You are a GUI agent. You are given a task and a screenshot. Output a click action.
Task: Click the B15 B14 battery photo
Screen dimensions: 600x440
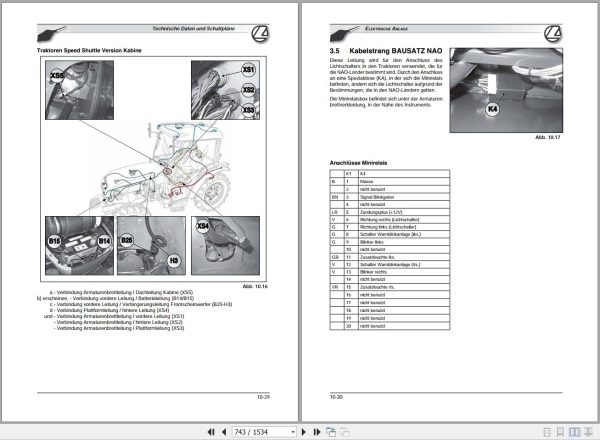tap(80, 246)
